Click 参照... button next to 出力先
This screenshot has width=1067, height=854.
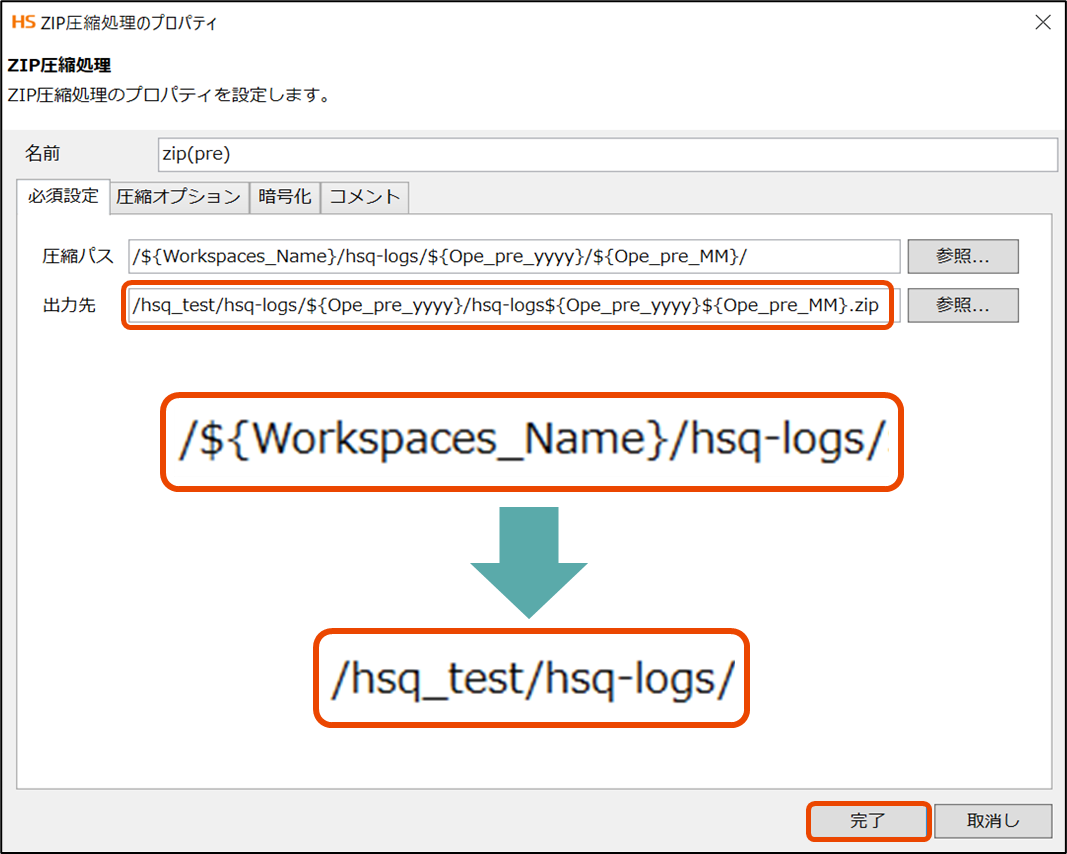963,306
